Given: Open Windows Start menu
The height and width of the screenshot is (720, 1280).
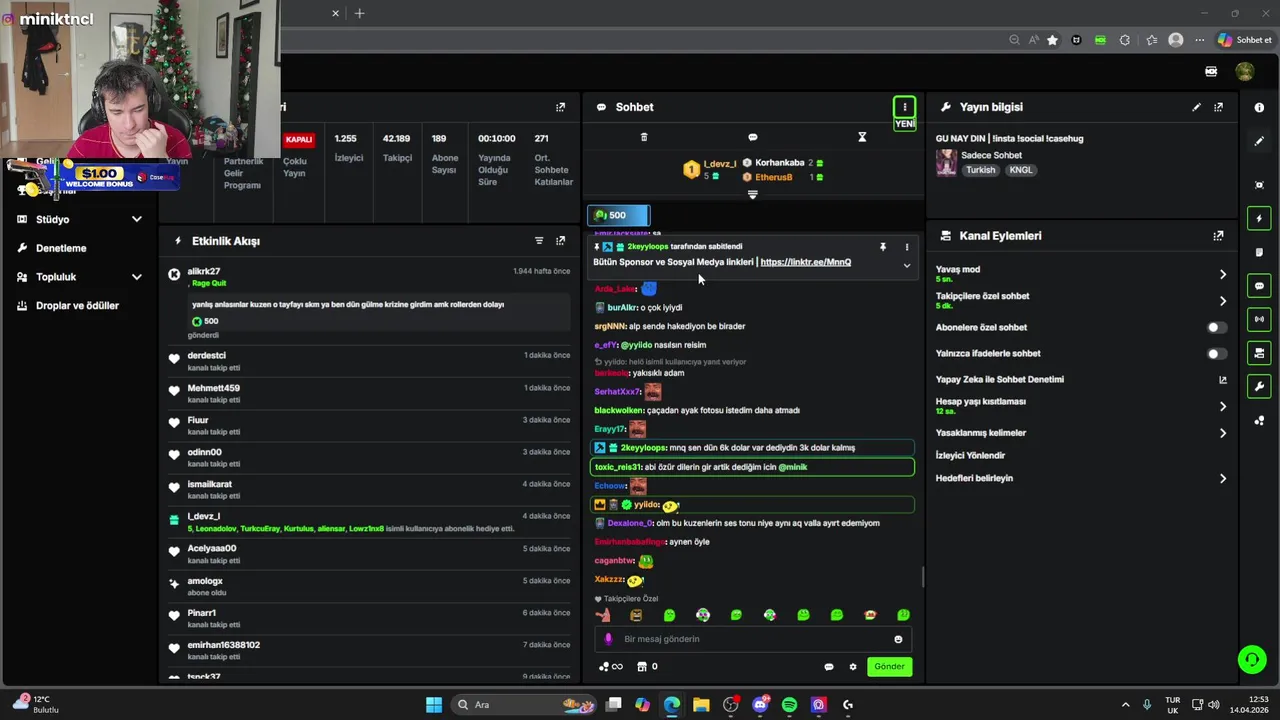Looking at the screenshot, I should (x=434, y=705).
